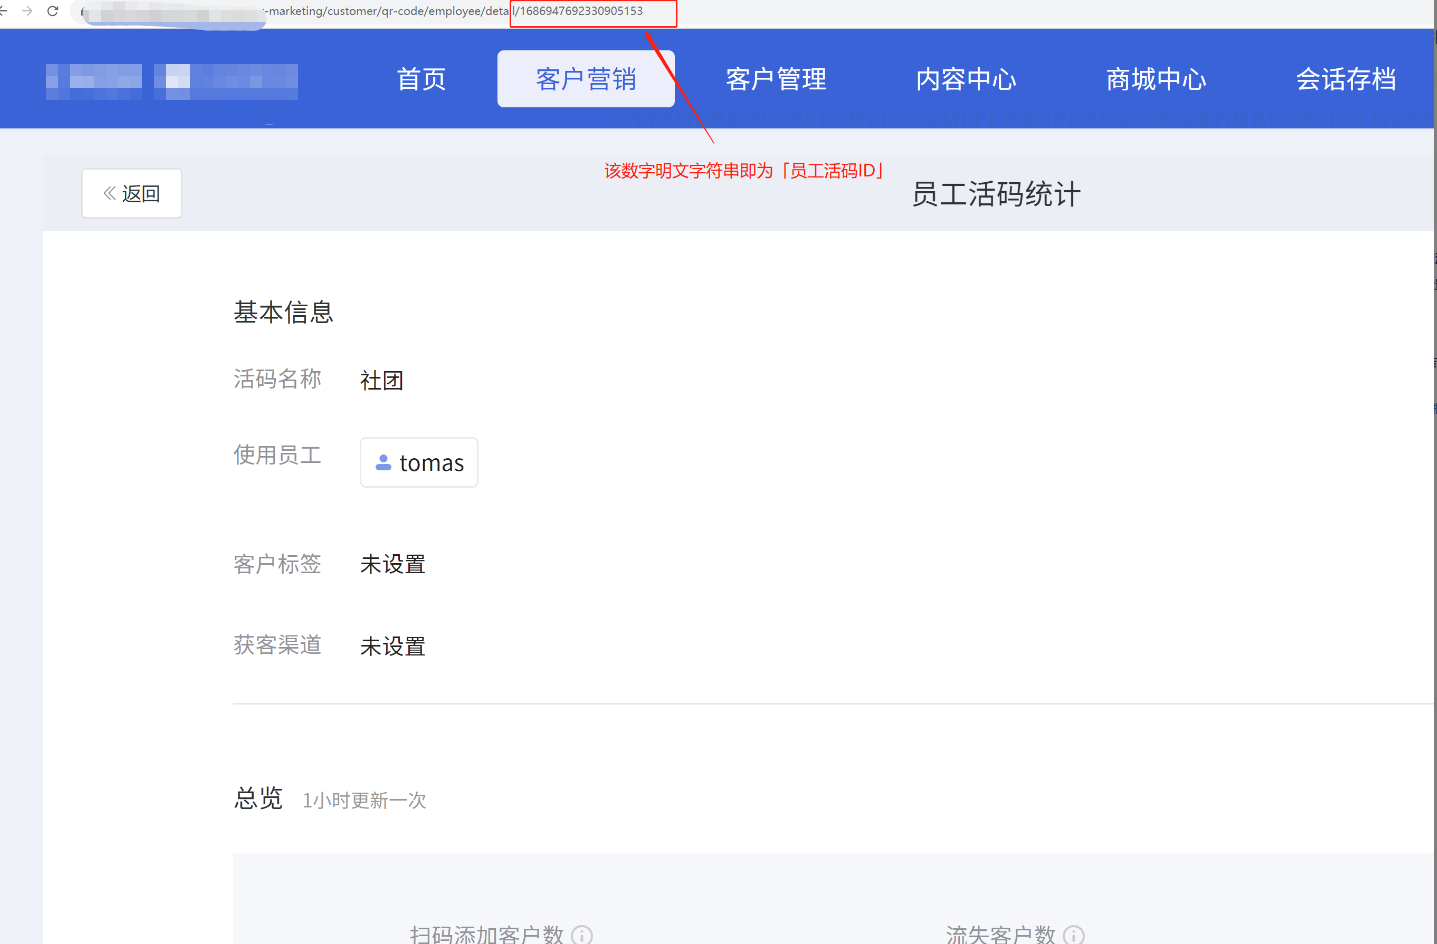Image resolution: width=1437 pixels, height=944 pixels.
Task: Go to the 会话存档 tab
Action: coord(1346,79)
